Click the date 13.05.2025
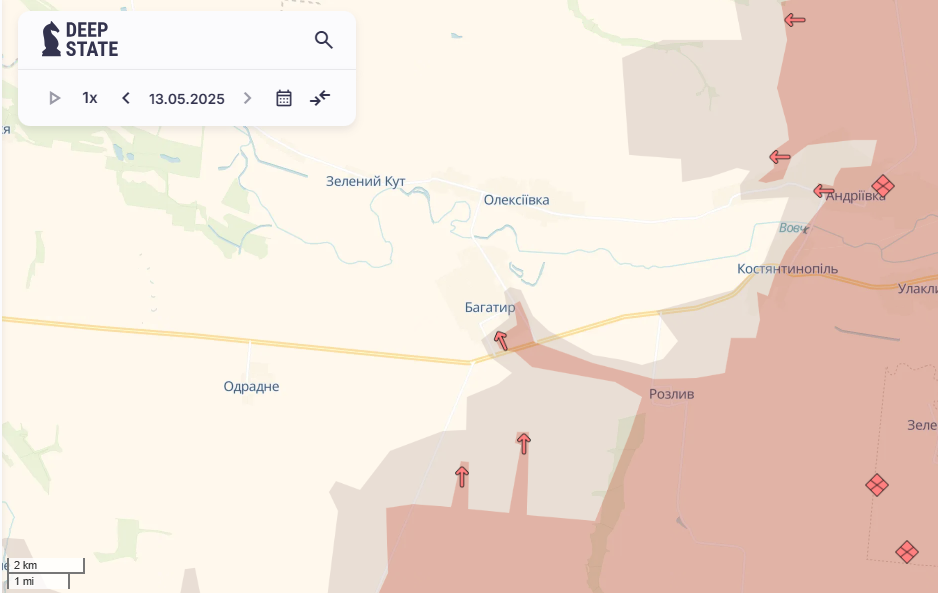The height and width of the screenshot is (593, 938). [x=187, y=99]
